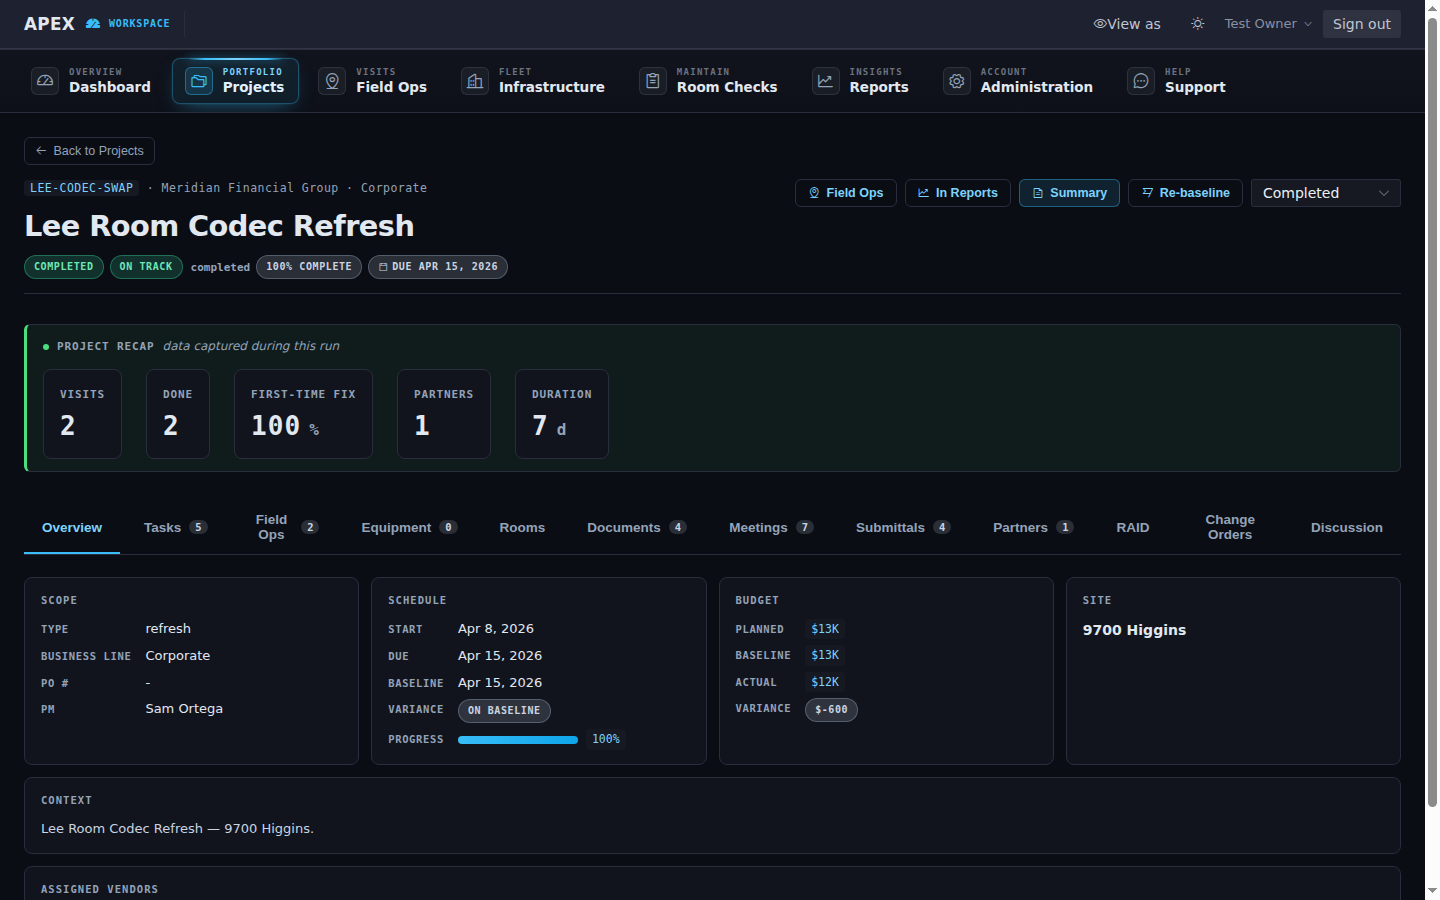The image size is (1440, 900).
Task: Click the Partners recap card
Action: (444, 414)
